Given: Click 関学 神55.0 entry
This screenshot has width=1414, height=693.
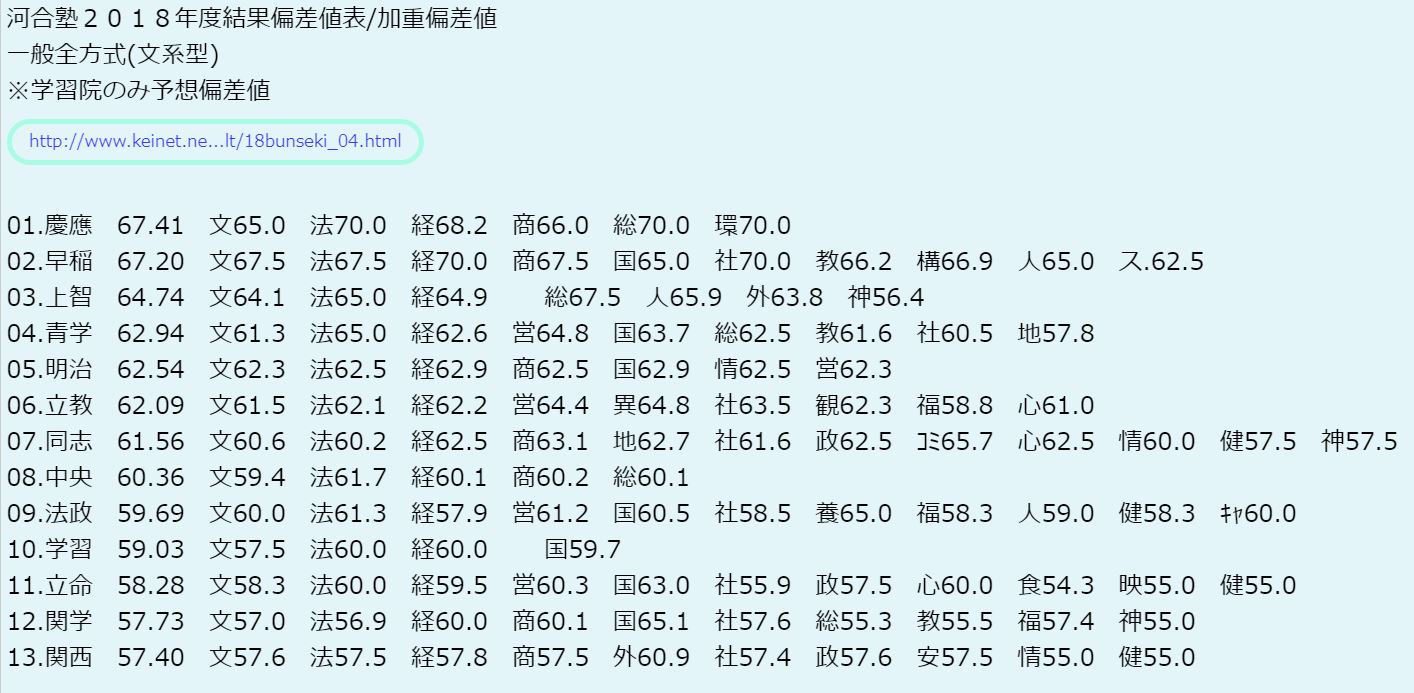Looking at the screenshot, I should 1157,622.
